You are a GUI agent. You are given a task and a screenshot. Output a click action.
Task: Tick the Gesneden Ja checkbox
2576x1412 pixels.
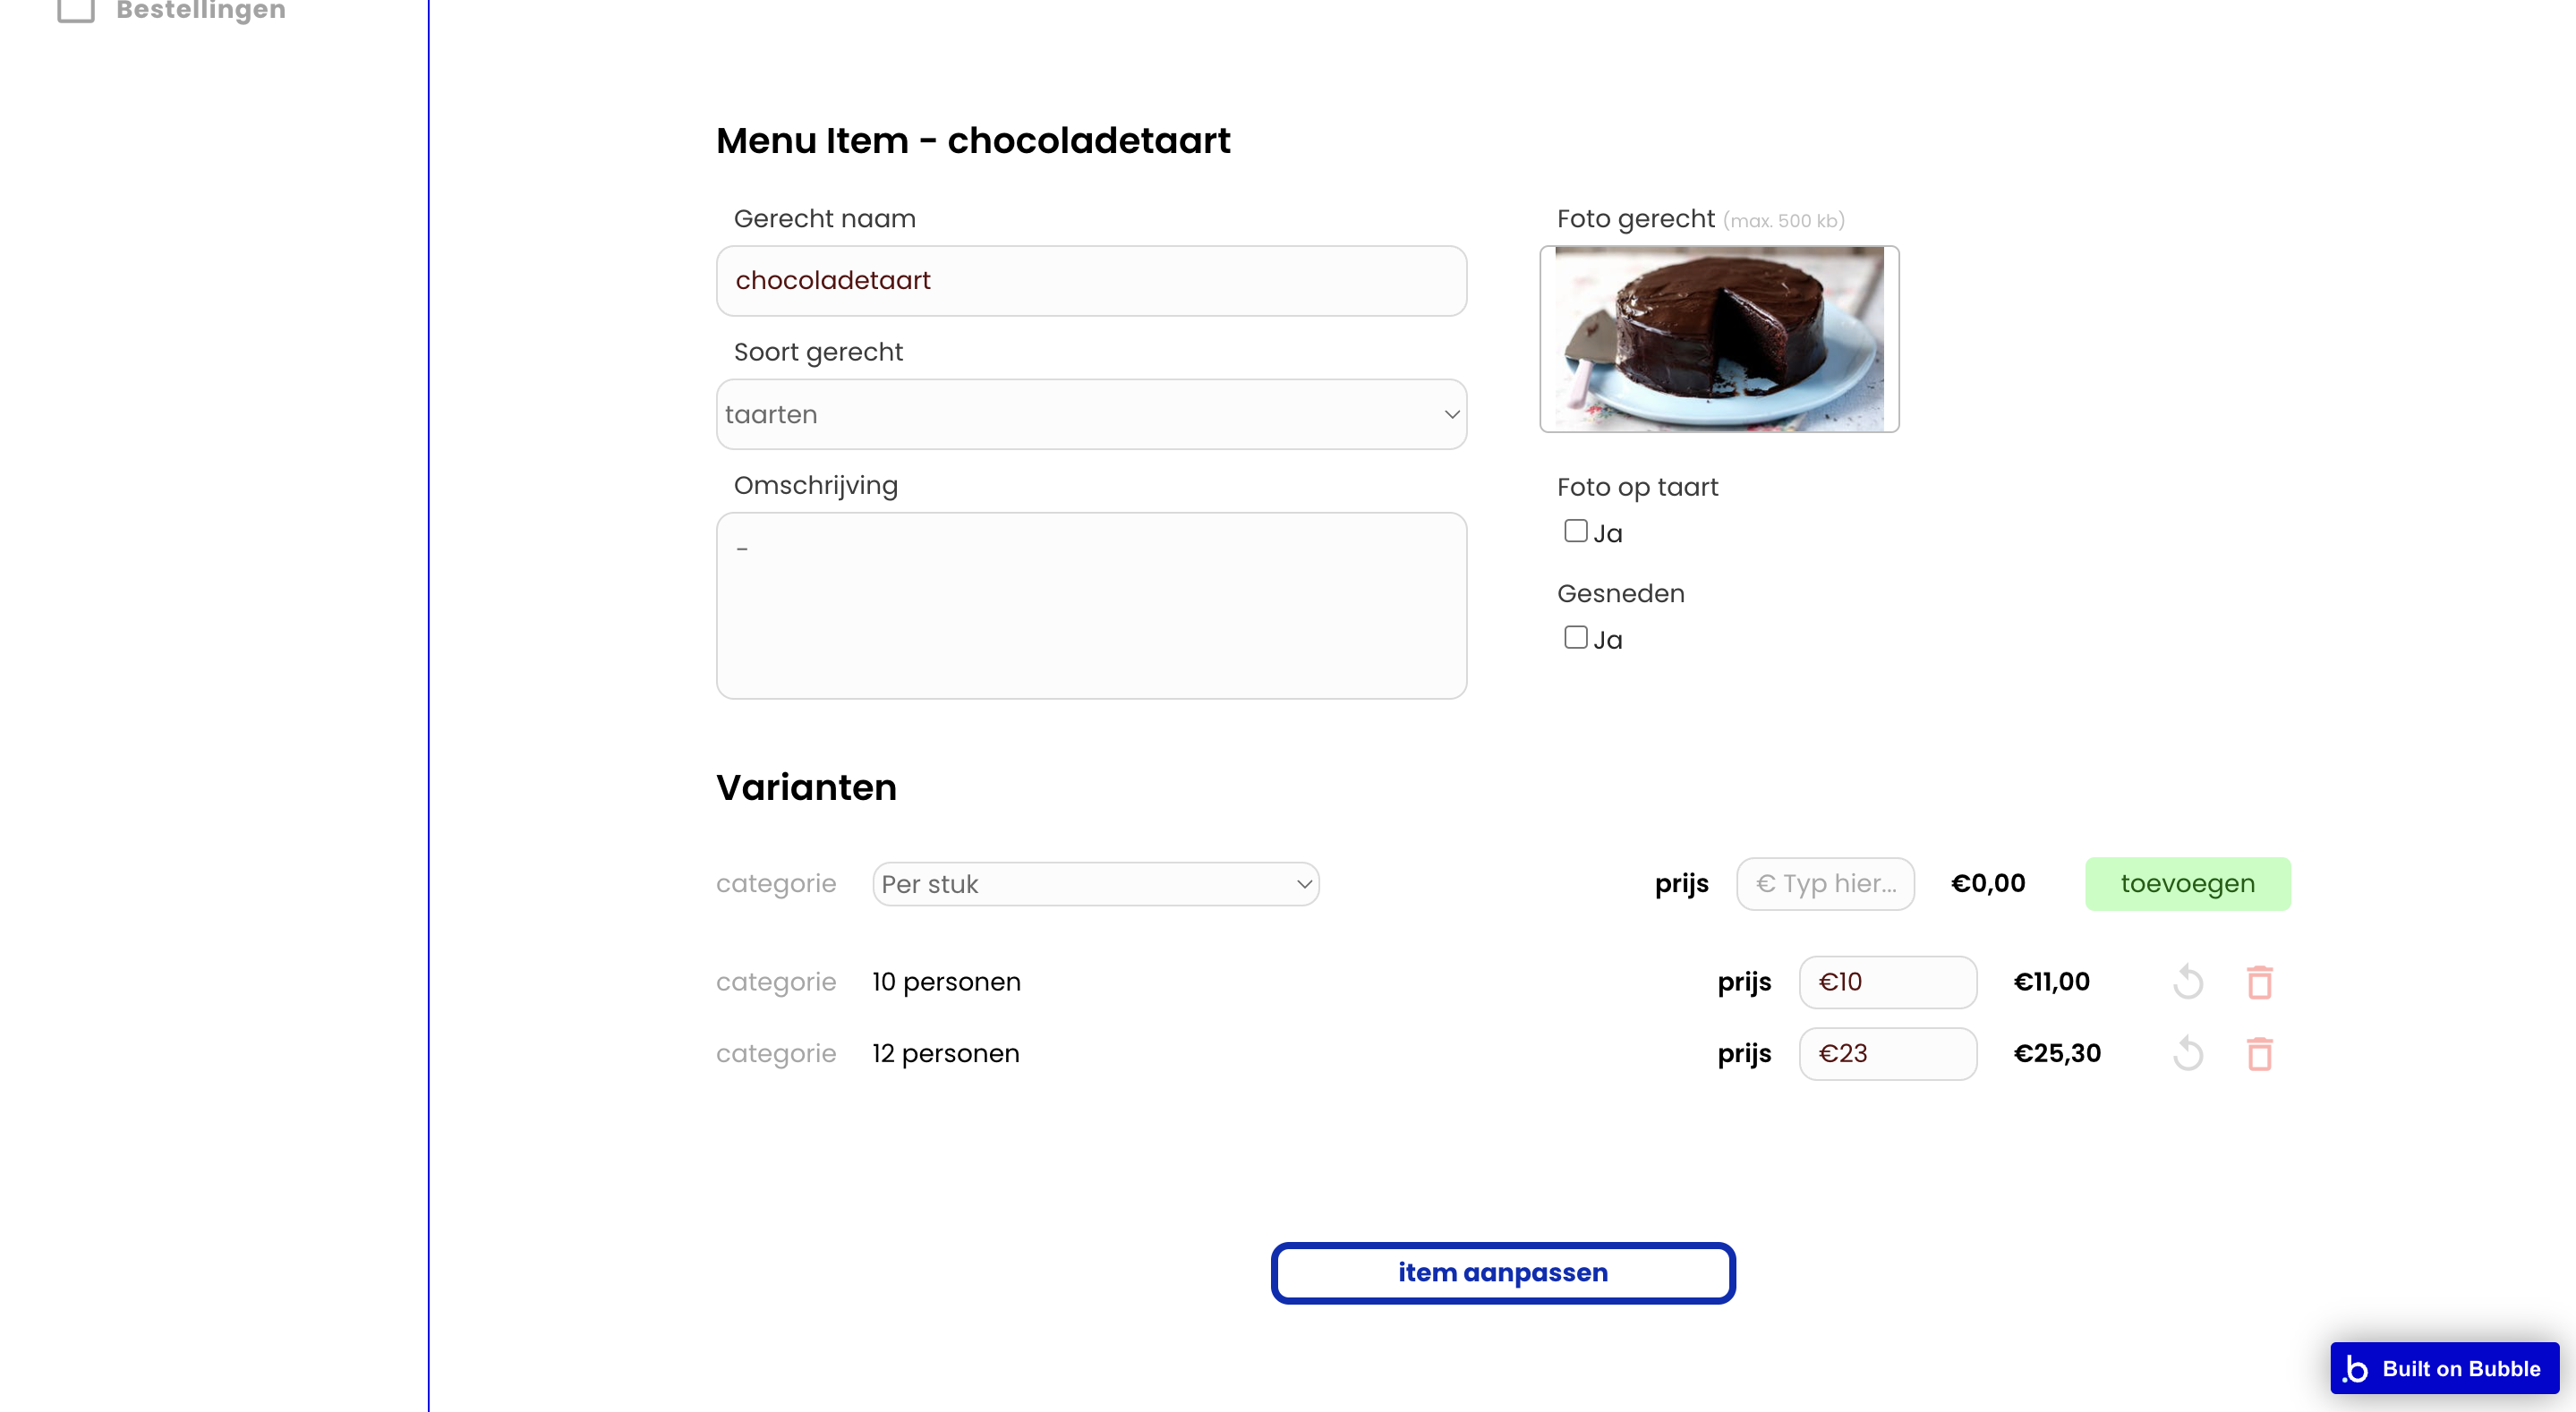coord(1576,637)
